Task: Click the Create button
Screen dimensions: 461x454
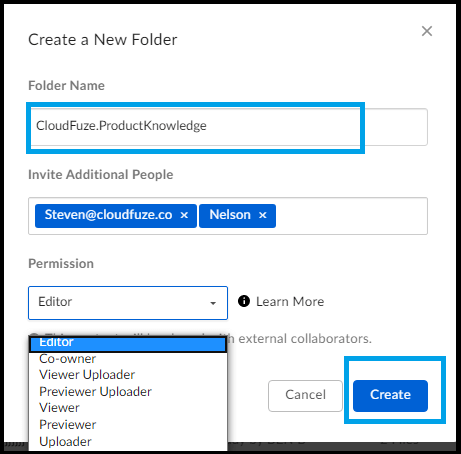Action: pyautogui.click(x=390, y=396)
